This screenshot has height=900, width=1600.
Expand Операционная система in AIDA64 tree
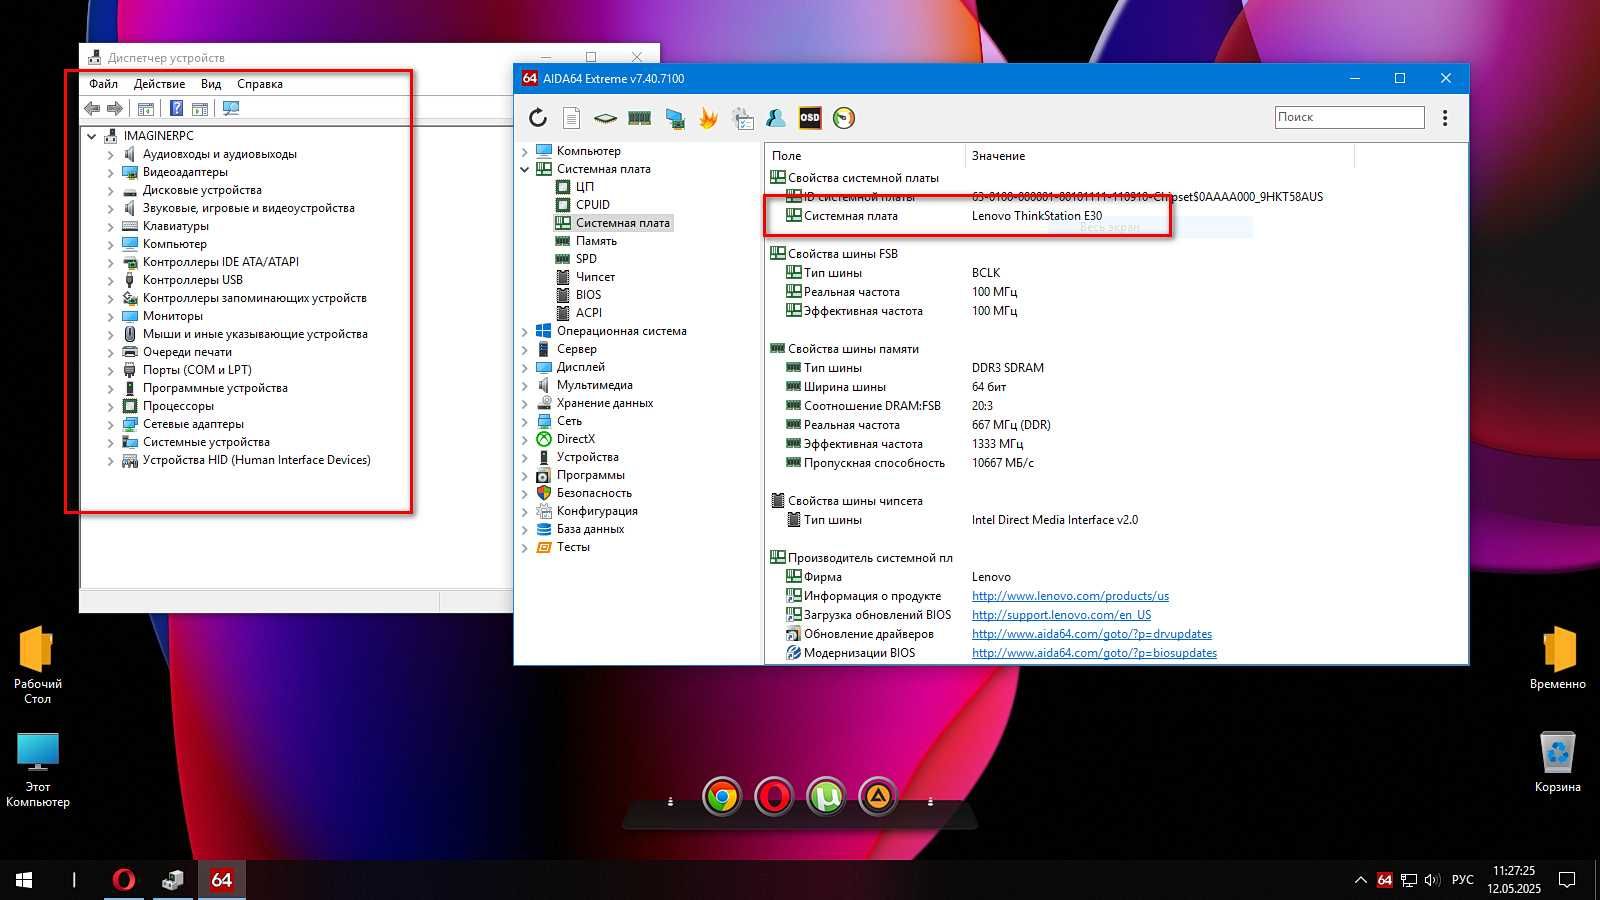(525, 331)
